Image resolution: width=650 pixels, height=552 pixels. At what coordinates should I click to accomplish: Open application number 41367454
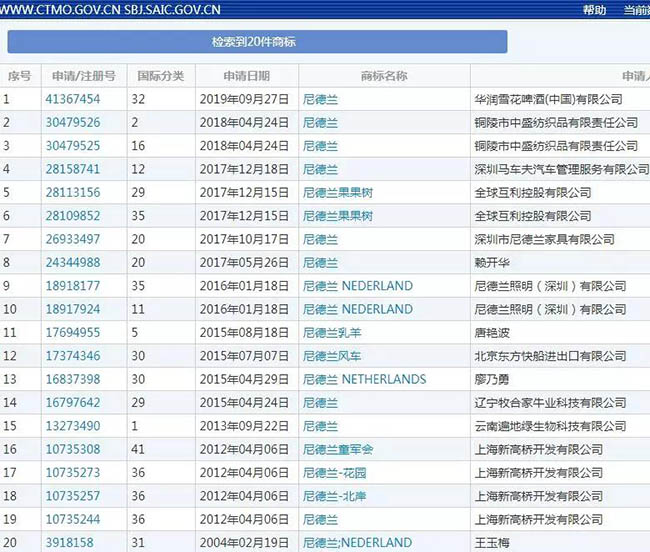[x=73, y=99]
